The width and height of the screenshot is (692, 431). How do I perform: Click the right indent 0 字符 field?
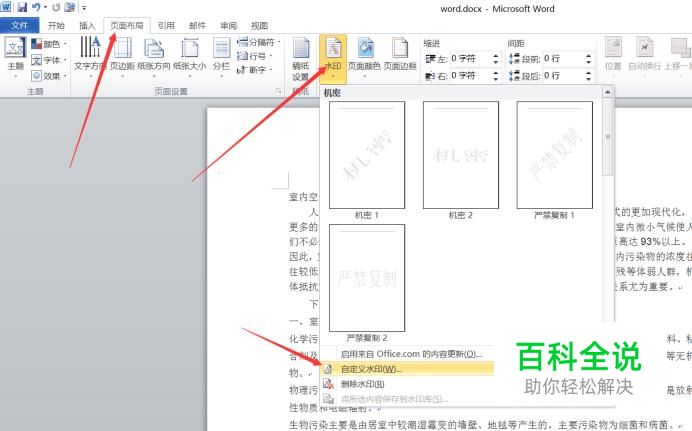[471, 76]
